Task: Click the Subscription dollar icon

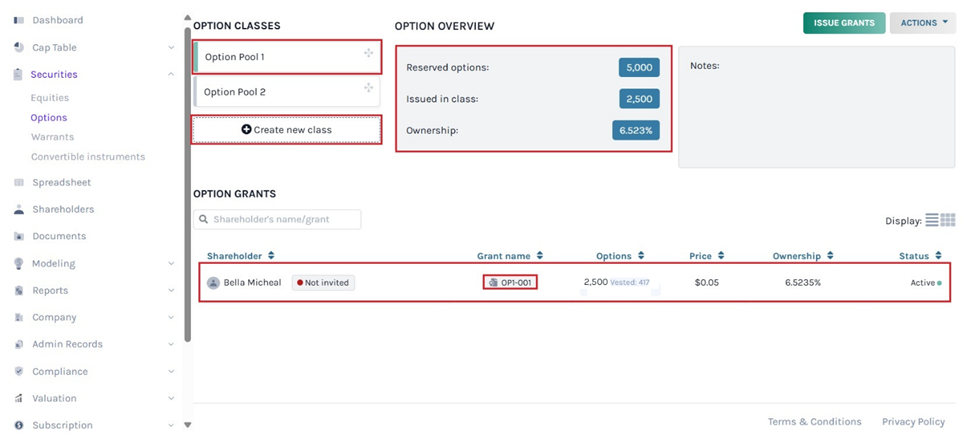Action: [x=19, y=426]
